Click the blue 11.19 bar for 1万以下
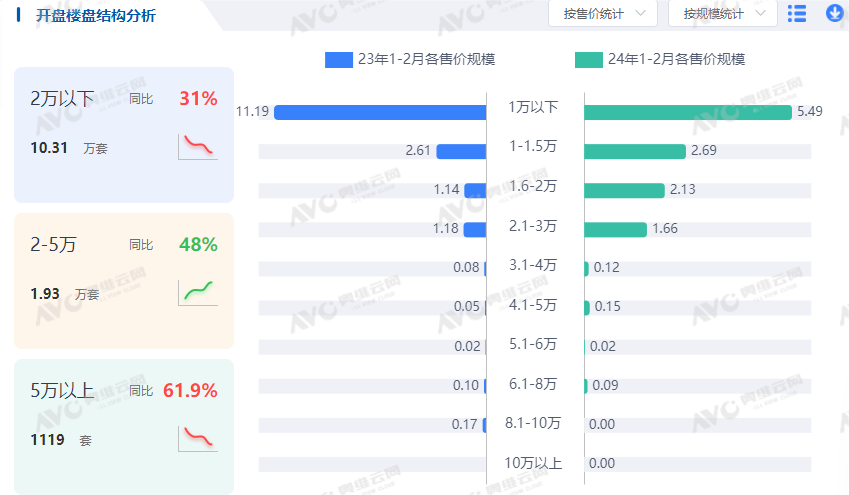 point(380,112)
